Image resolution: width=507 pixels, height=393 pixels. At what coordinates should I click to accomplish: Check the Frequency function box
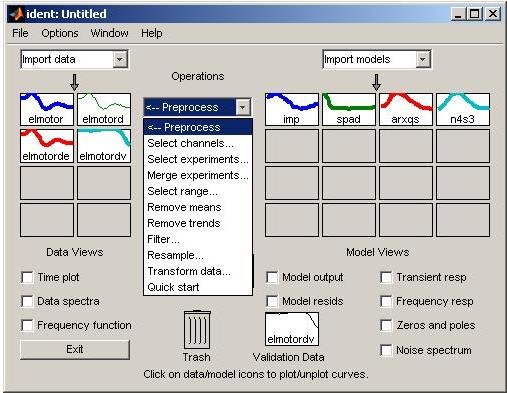pos(27,325)
